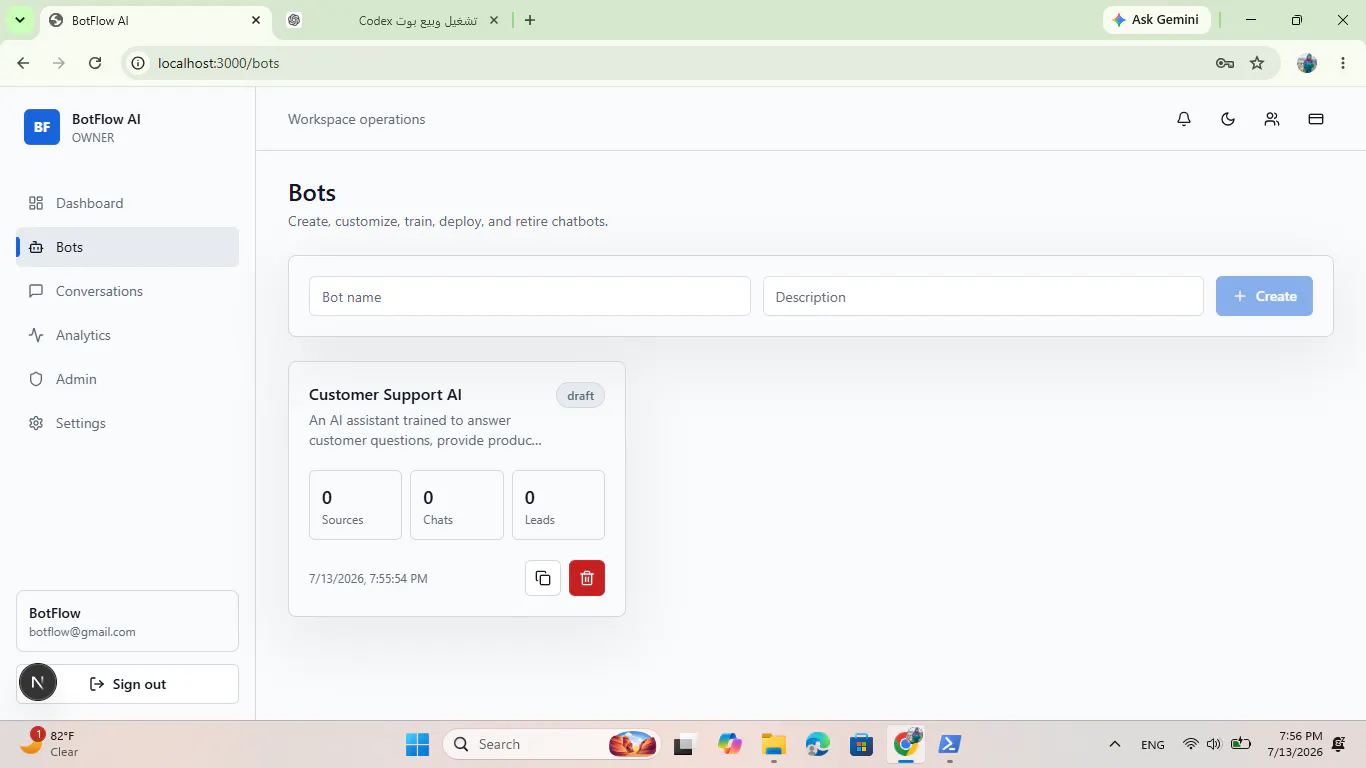Open Admin in the sidebar
Screen dimensions: 1366x768
point(127,379)
